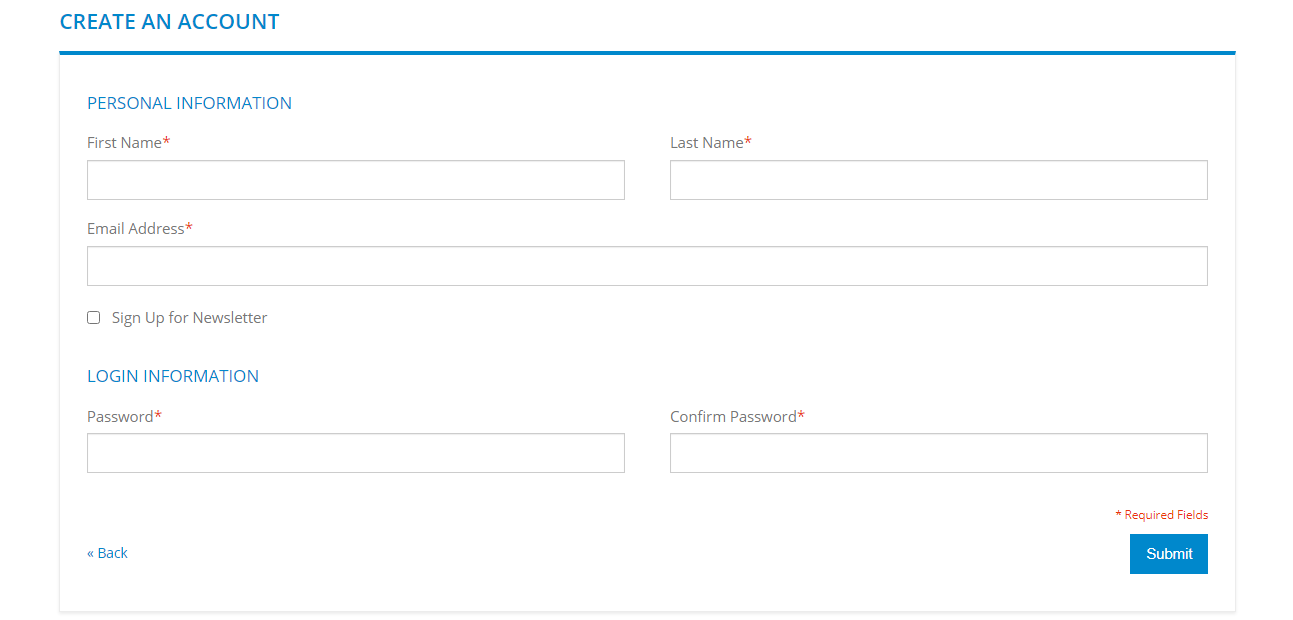The width and height of the screenshot is (1293, 620).
Task: Select the Email Address input field
Action: tap(647, 266)
